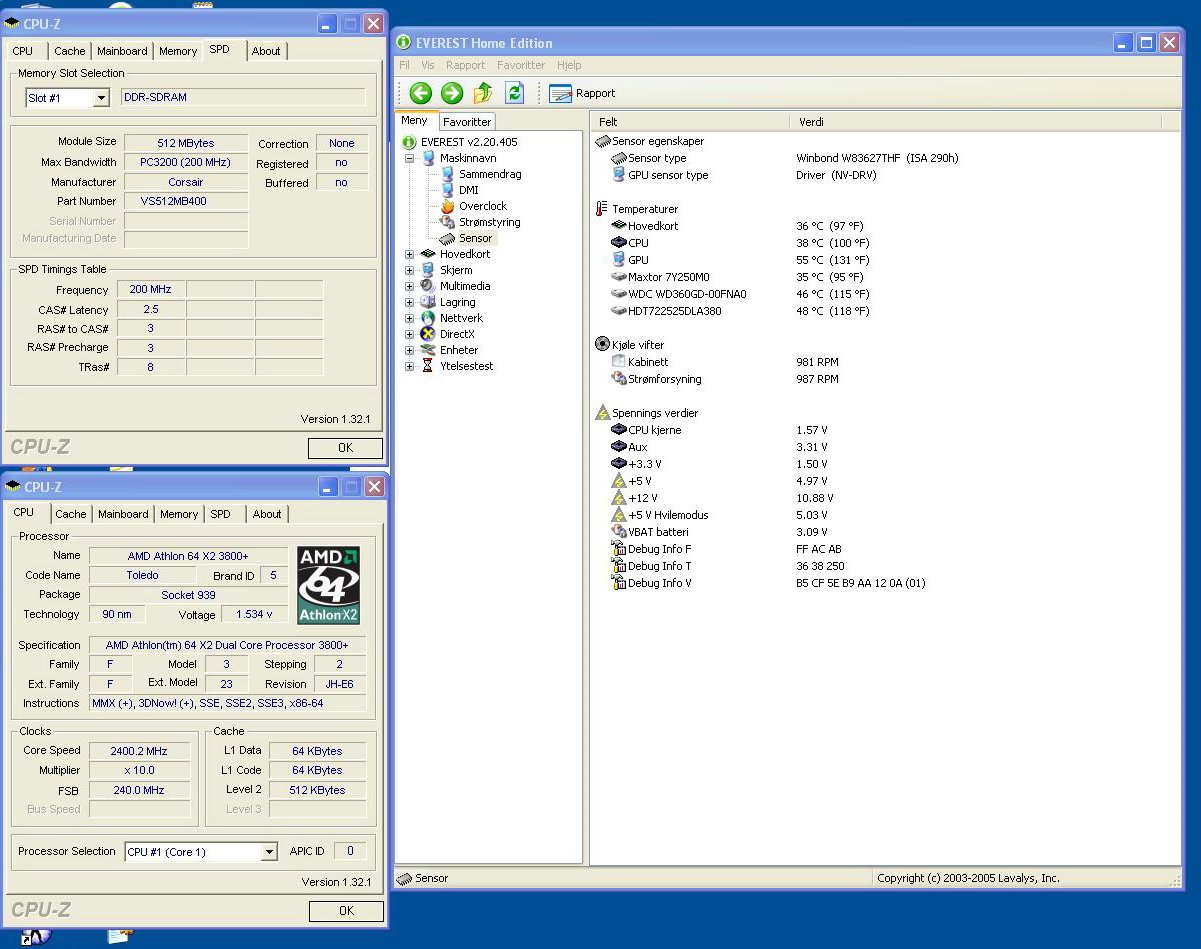Click OK in the lower CPU-Z CPU window

pyautogui.click(x=346, y=911)
